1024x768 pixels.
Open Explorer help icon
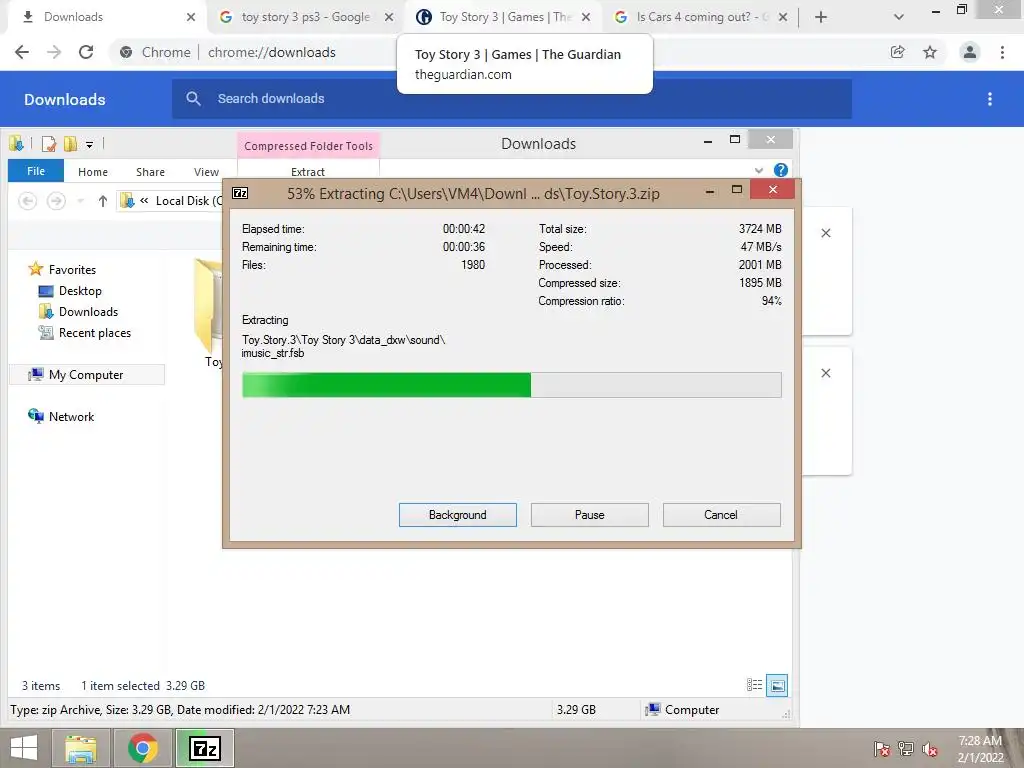tap(780, 170)
